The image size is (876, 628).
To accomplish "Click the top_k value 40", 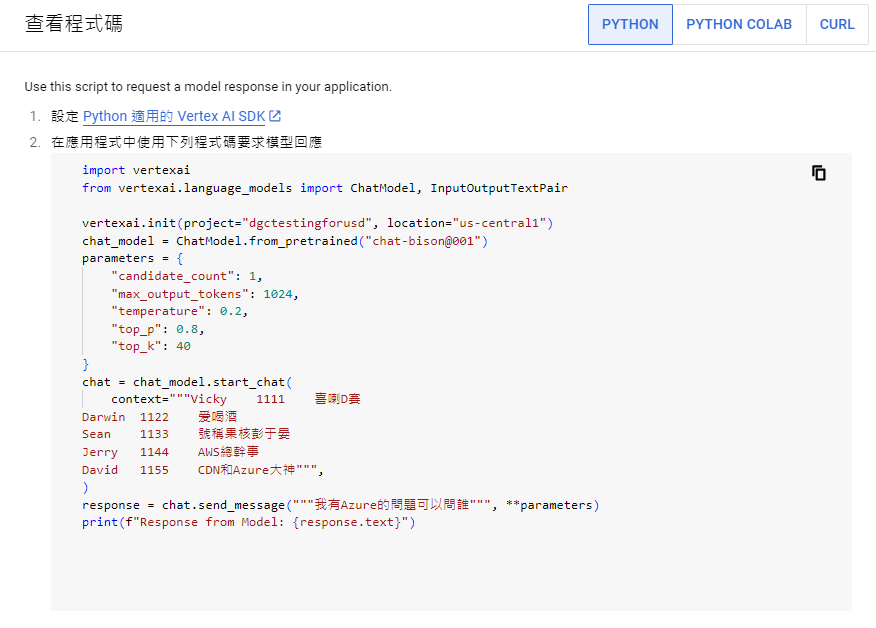I will click(x=183, y=346).
